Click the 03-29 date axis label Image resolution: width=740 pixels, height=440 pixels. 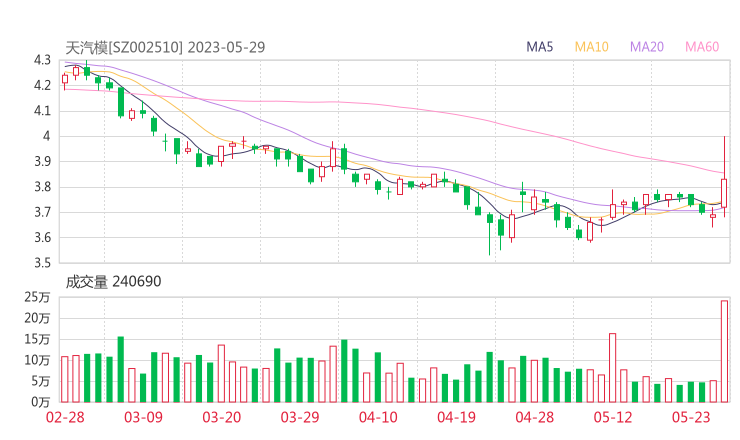(x=300, y=417)
